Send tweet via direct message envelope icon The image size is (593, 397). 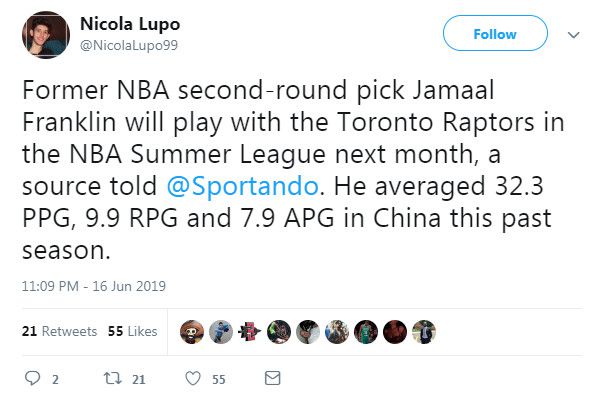pyautogui.click(x=272, y=378)
